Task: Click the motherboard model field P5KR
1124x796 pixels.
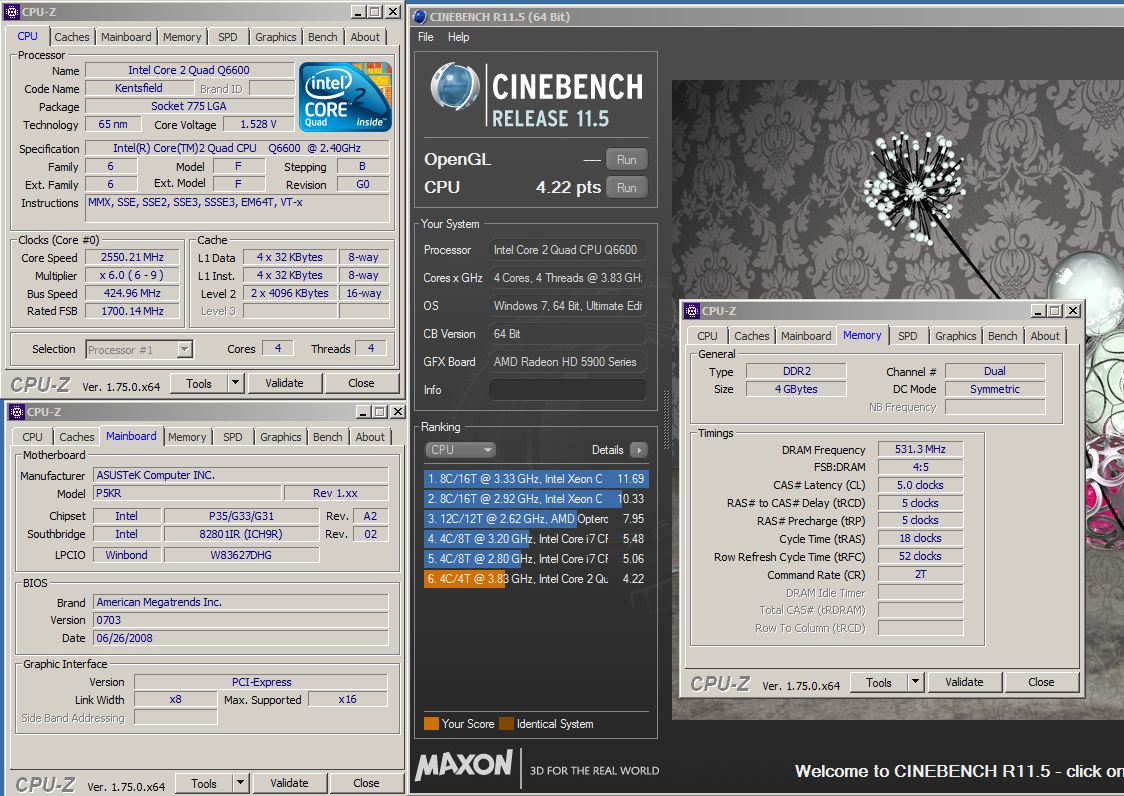Action: 187,493
